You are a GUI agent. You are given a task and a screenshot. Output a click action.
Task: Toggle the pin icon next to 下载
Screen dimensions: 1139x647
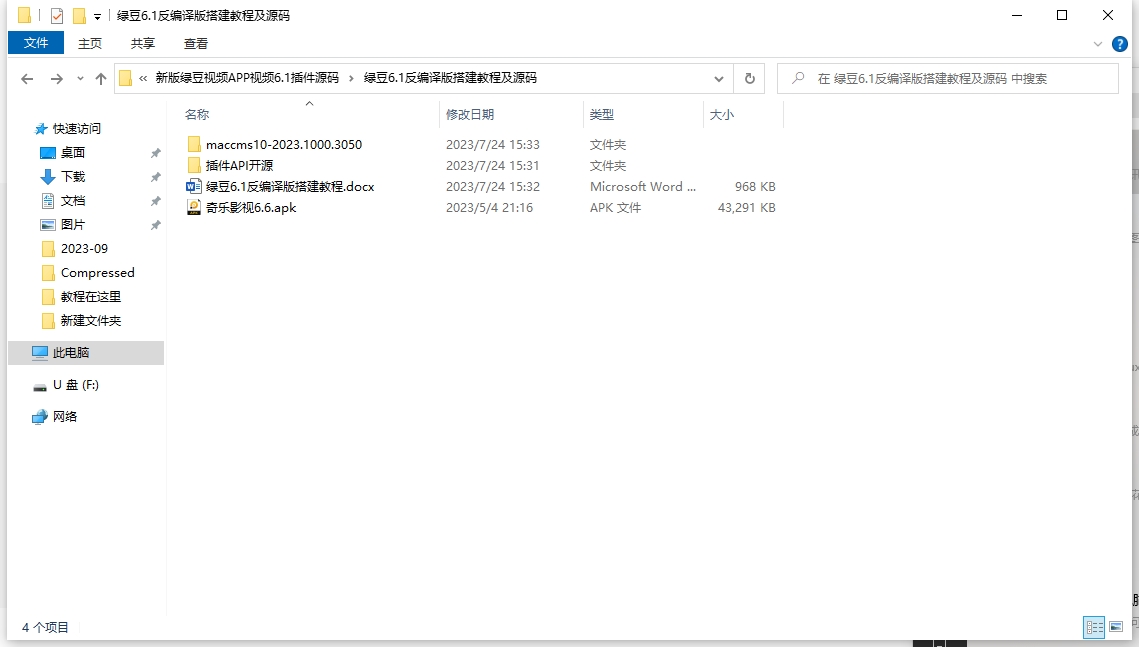coord(155,177)
